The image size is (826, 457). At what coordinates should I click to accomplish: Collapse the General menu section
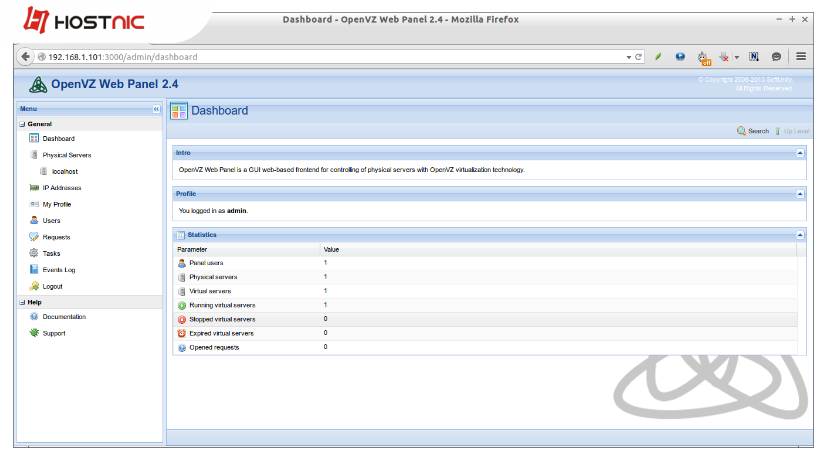tap(22, 124)
